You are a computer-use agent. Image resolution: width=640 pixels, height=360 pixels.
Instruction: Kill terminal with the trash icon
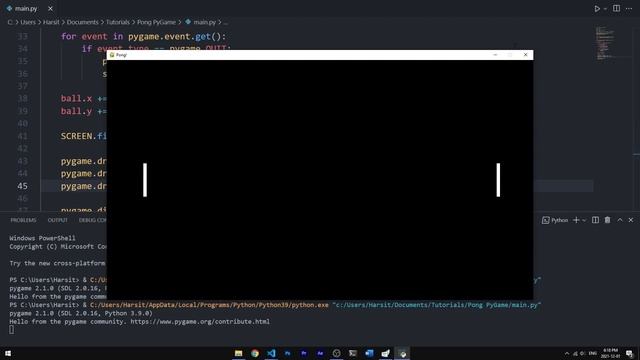click(607, 220)
